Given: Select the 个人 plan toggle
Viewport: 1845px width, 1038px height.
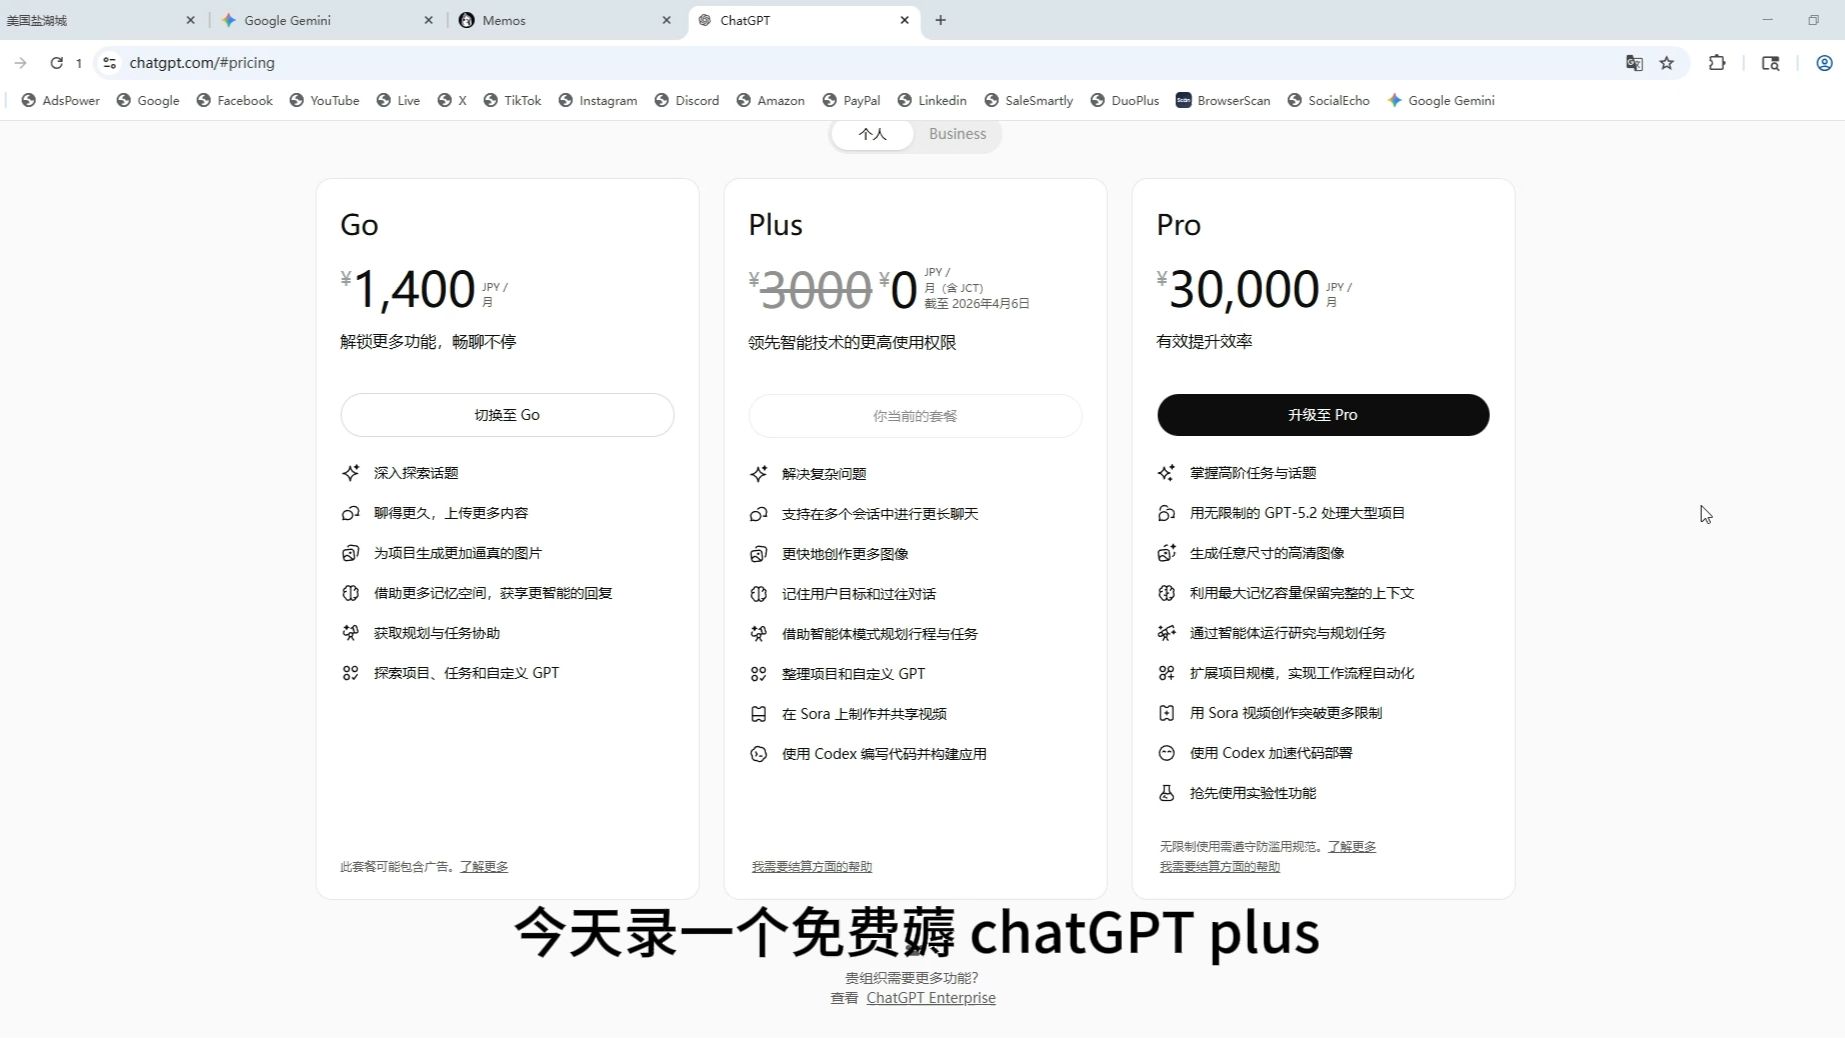Looking at the screenshot, I should pos(872,134).
